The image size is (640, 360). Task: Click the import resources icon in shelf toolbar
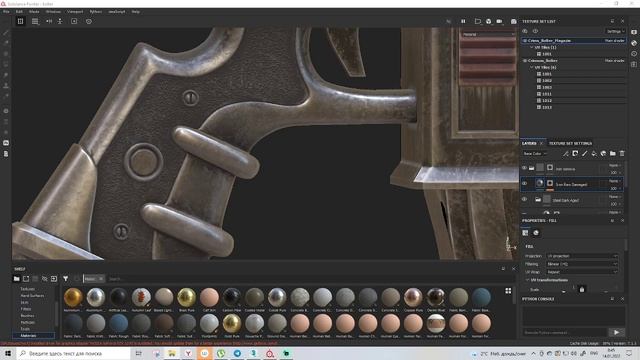point(54,279)
